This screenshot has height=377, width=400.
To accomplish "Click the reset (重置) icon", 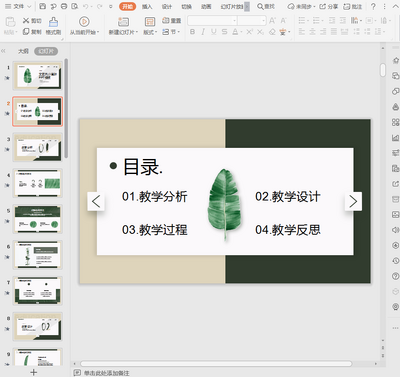I will (x=166, y=21).
